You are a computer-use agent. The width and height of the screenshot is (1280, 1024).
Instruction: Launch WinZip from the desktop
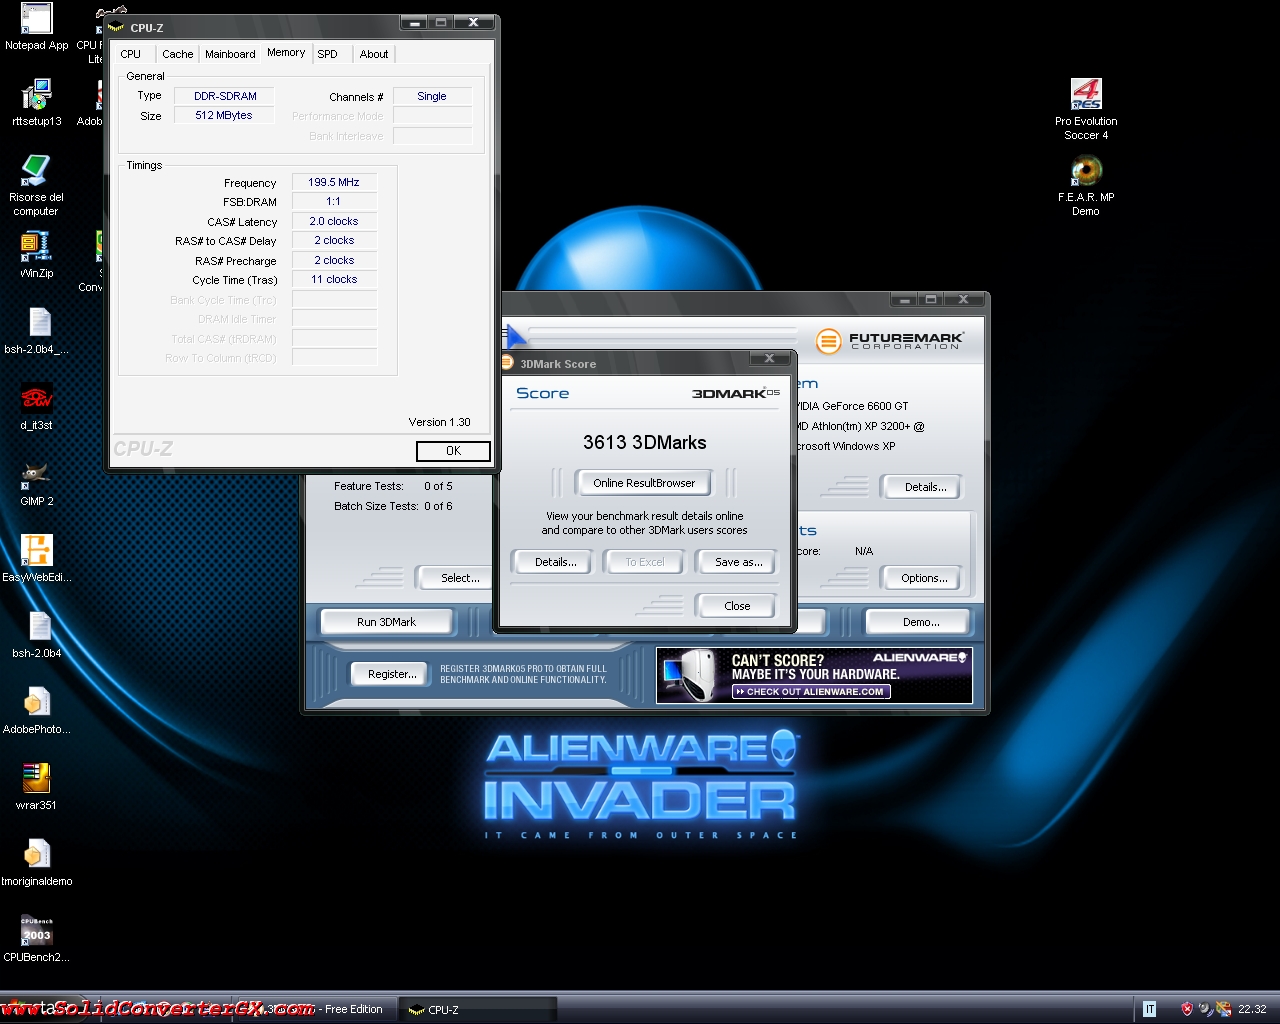click(x=36, y=255)
